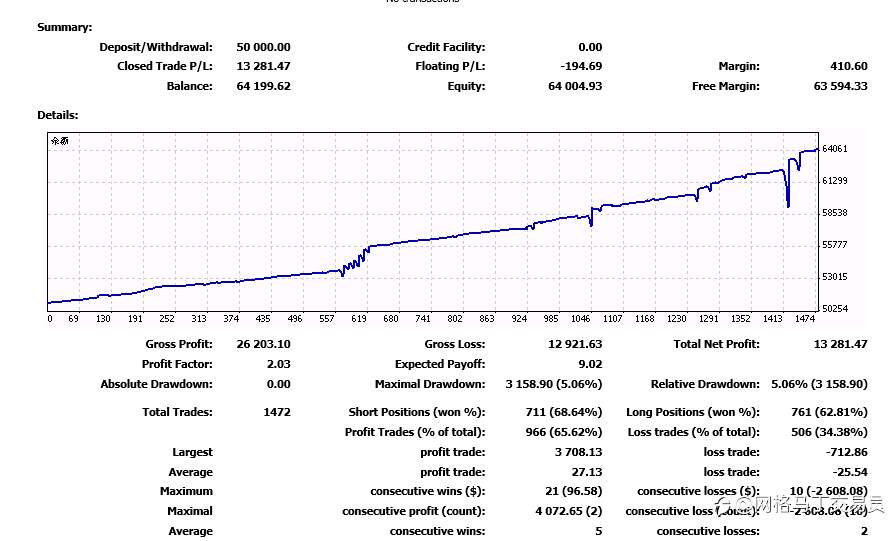Select the Margin value 410.60

pyautogui.click(x=849, y=66)
